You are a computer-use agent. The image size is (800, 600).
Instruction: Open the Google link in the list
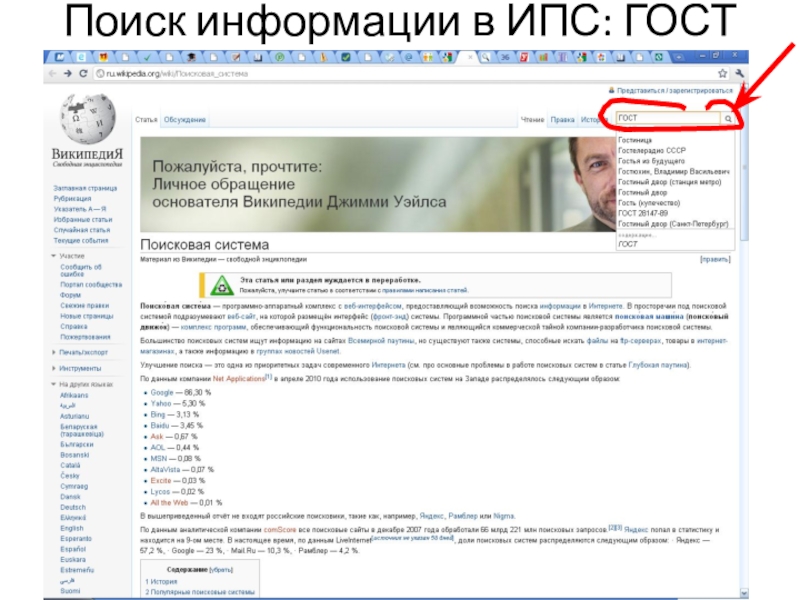coord(162,392)
